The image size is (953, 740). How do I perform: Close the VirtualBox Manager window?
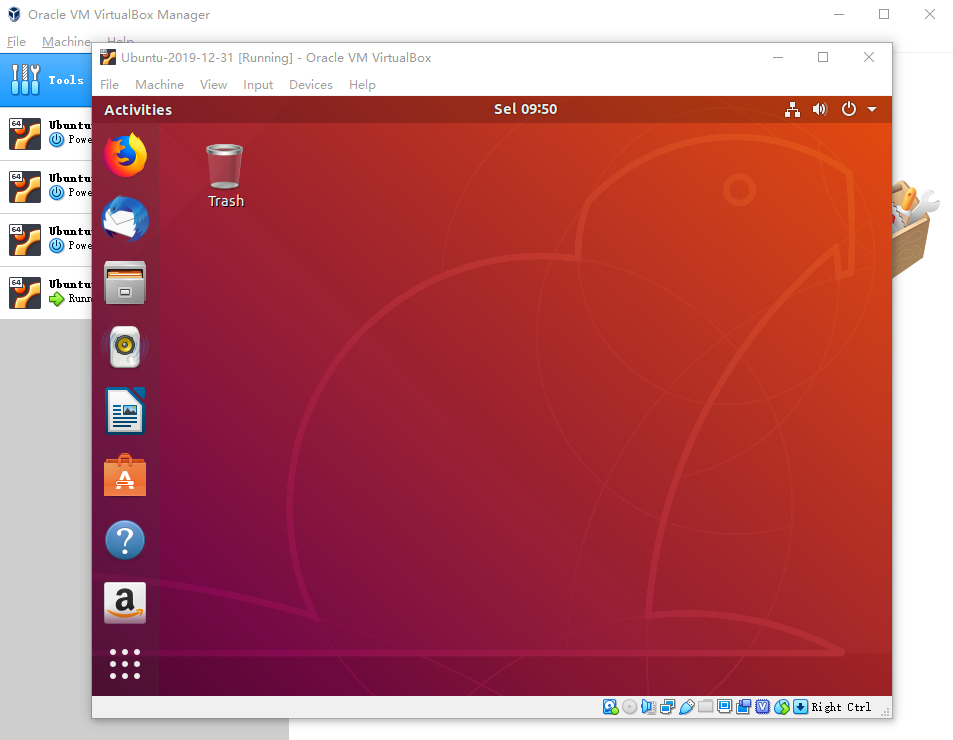click(930, 14)
